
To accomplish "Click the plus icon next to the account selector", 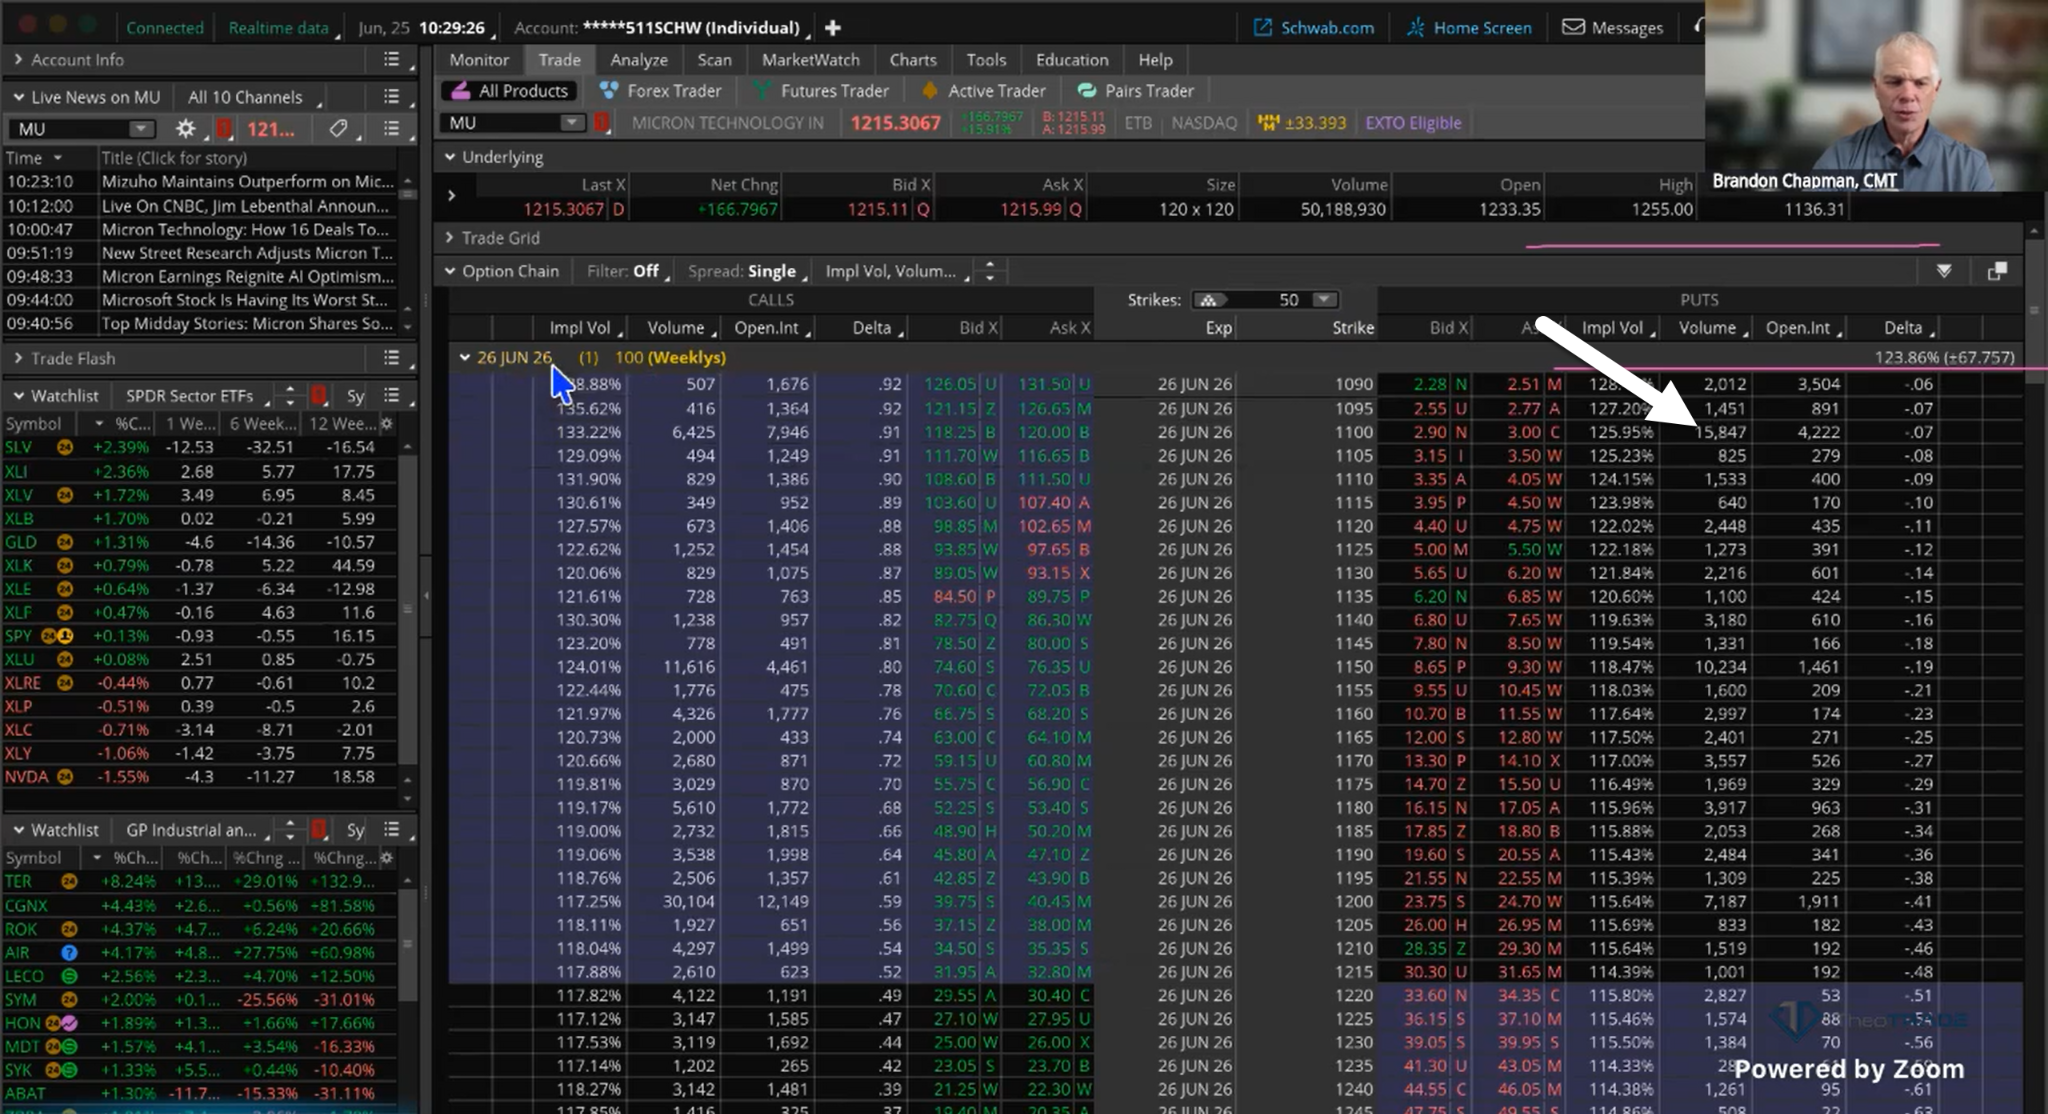I will pos(832,28).
